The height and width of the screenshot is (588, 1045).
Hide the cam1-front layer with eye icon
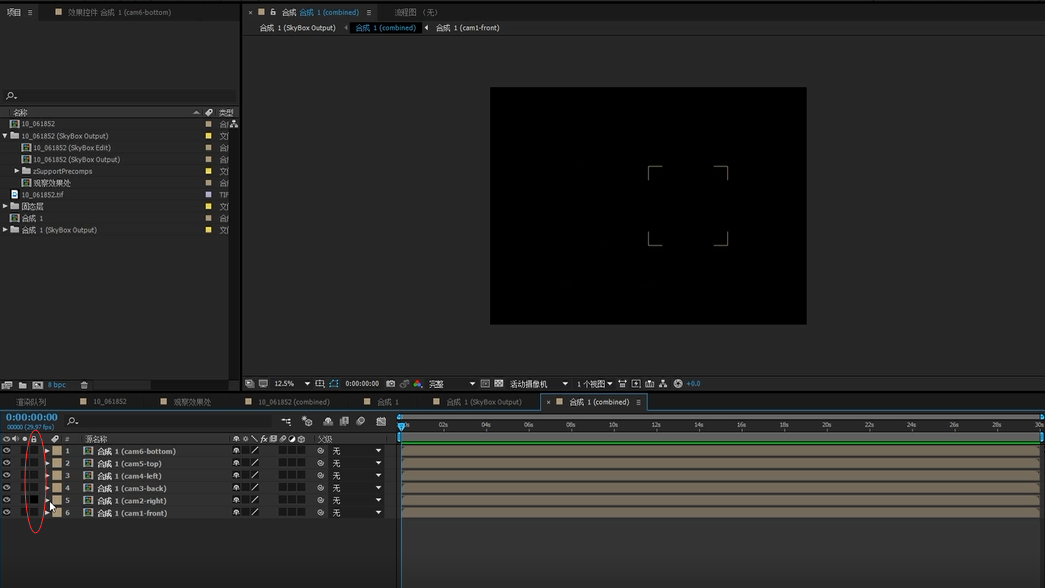coord(7,513)
